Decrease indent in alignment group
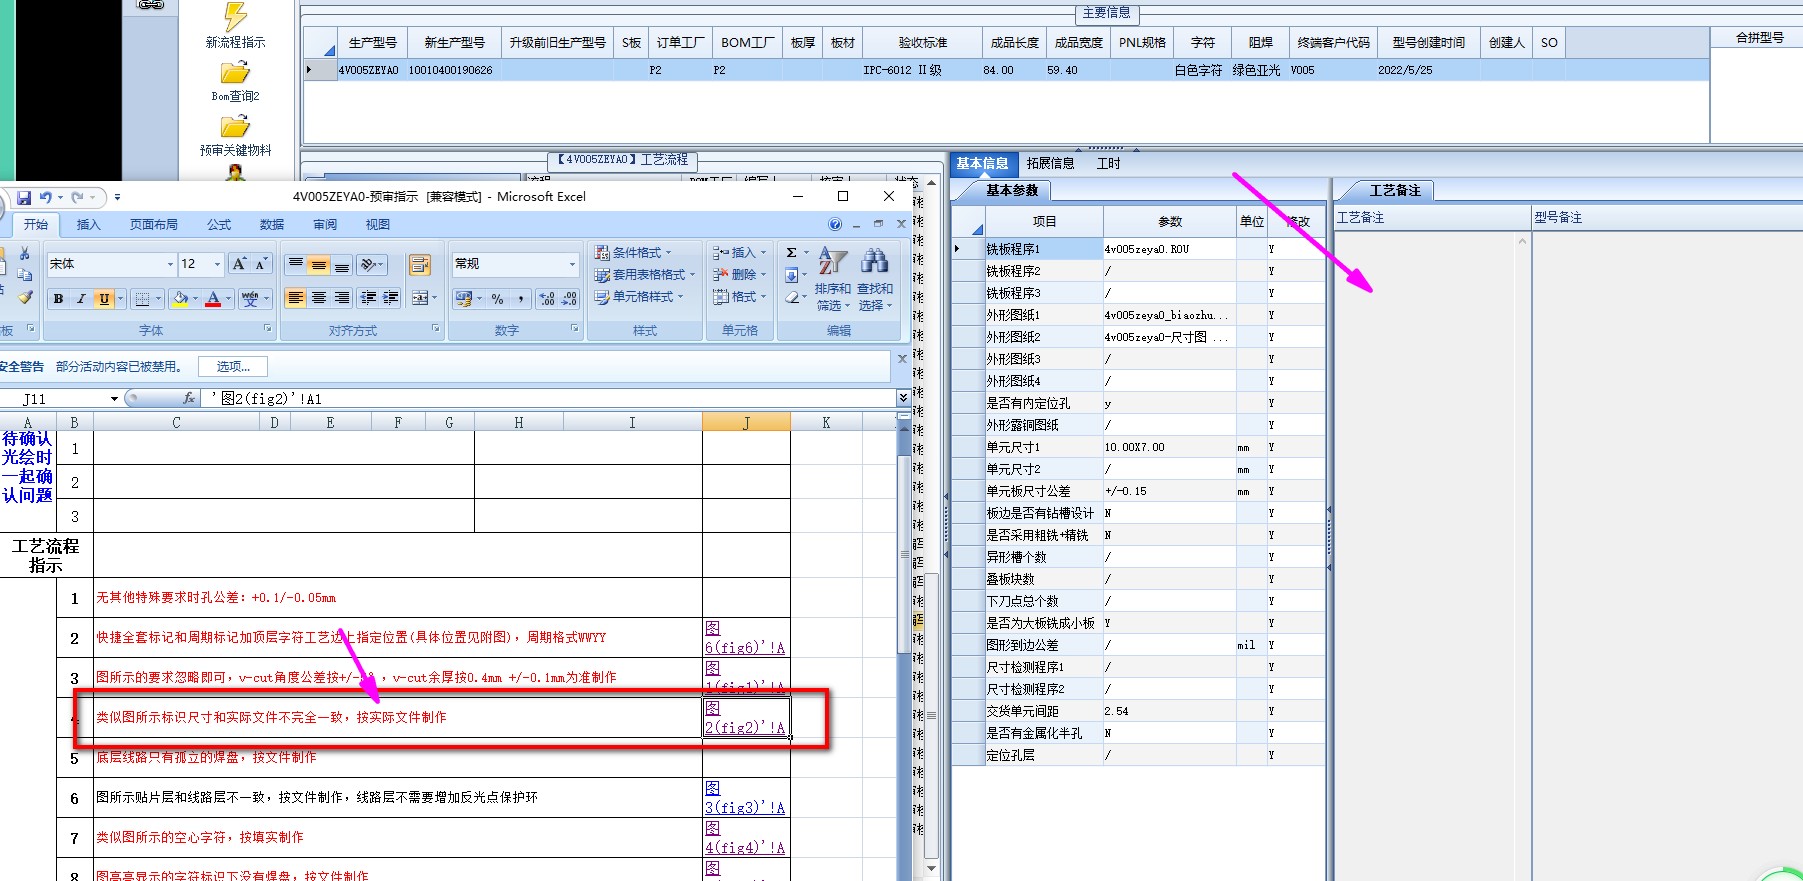 (x=369, y=298)
